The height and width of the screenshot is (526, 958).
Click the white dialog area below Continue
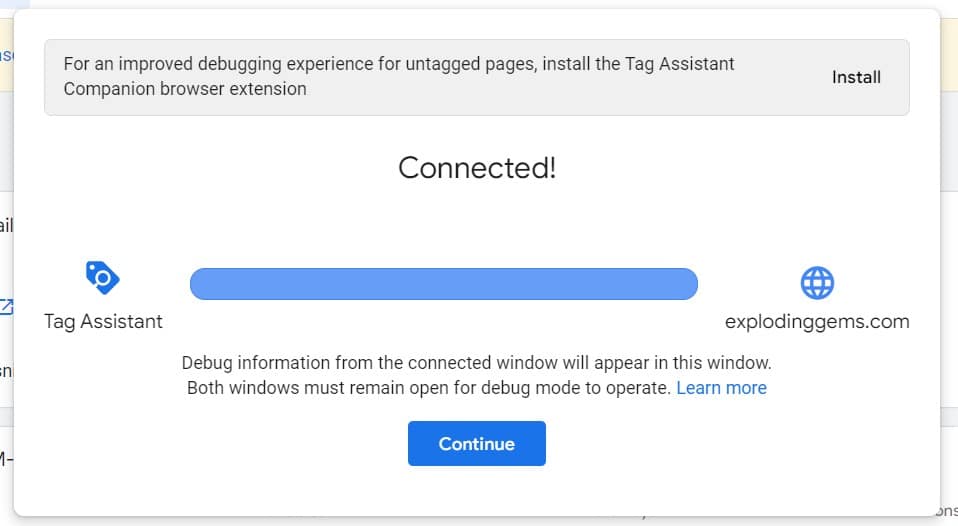[477, 490]
